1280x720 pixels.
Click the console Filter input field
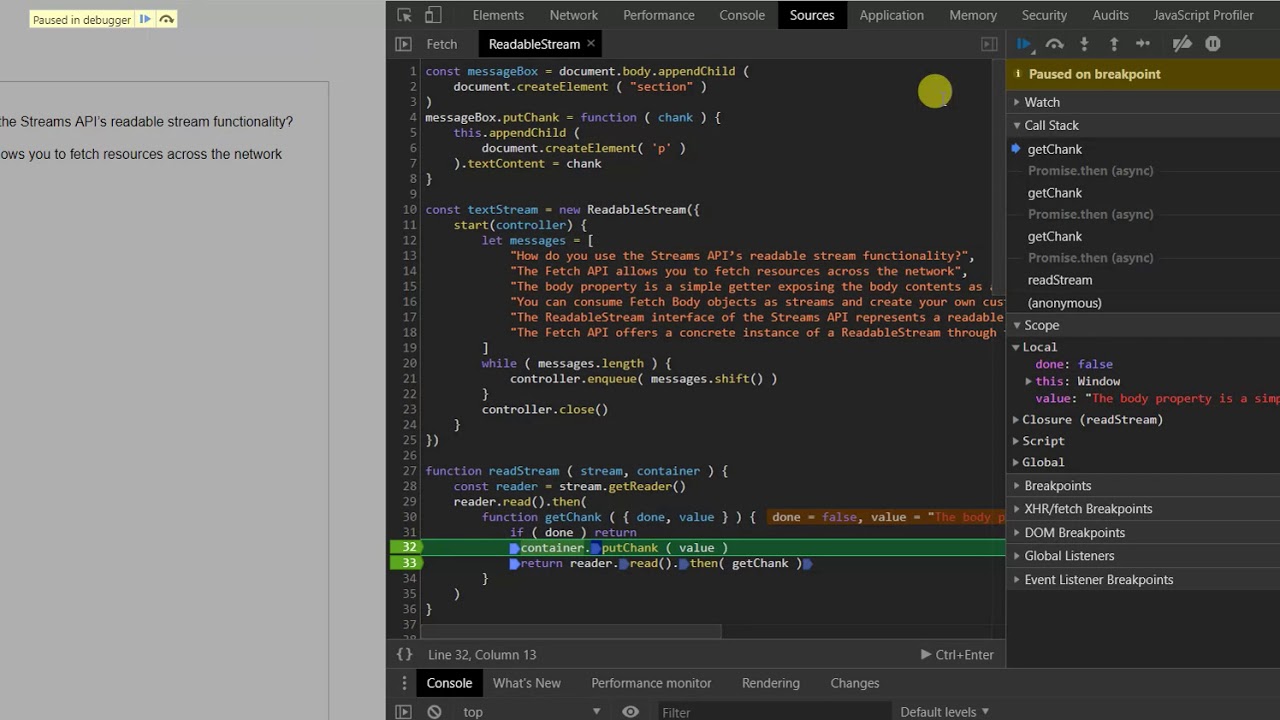770,712
